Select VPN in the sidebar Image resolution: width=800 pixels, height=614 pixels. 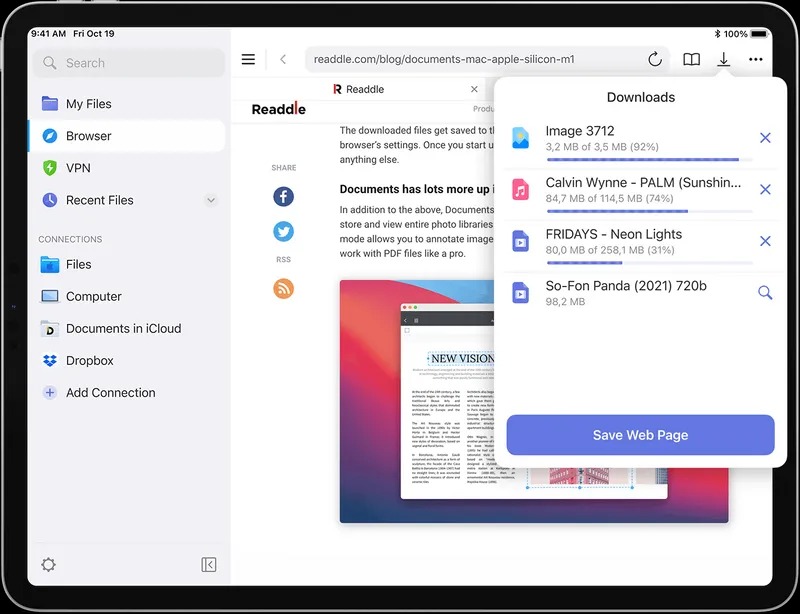[x=78, y=168]
